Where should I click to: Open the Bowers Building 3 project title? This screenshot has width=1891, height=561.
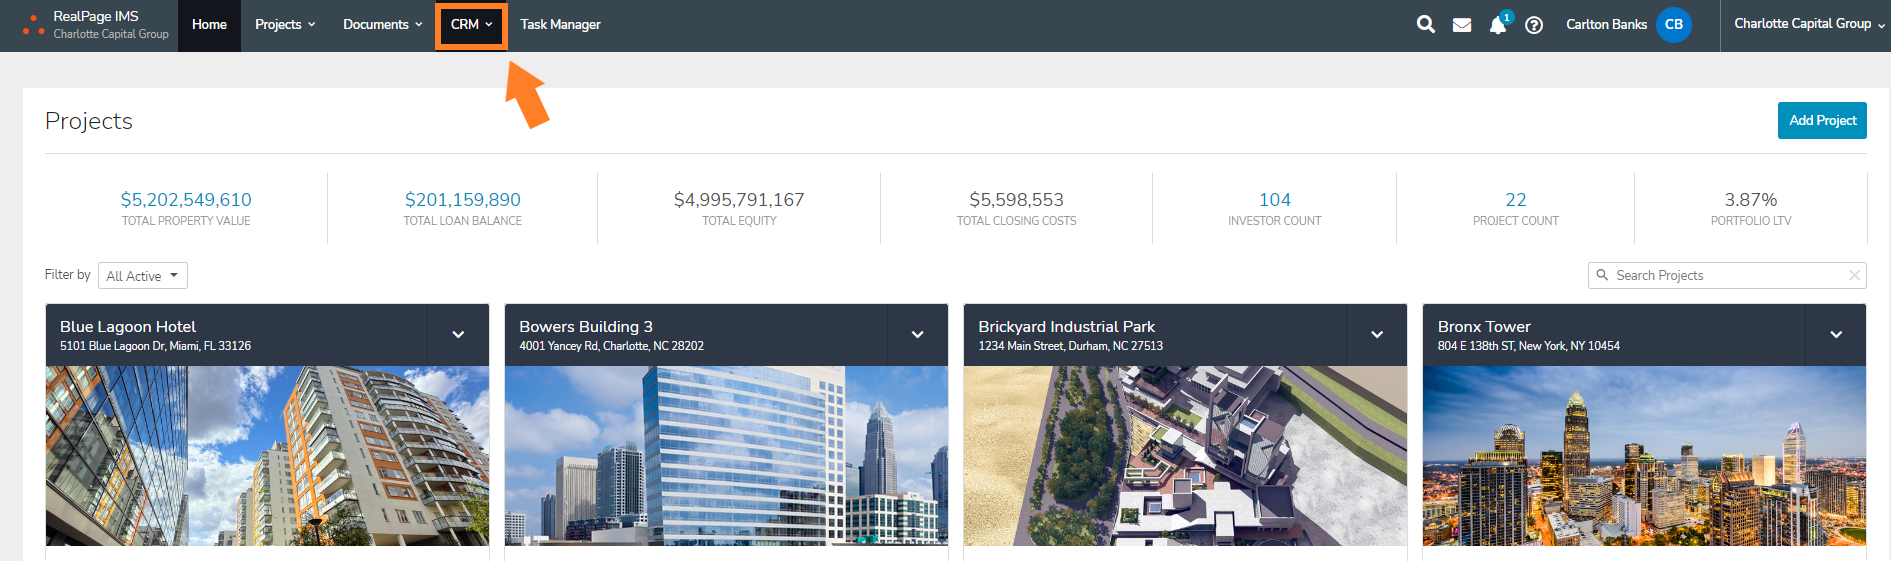(x=586, y=327)
